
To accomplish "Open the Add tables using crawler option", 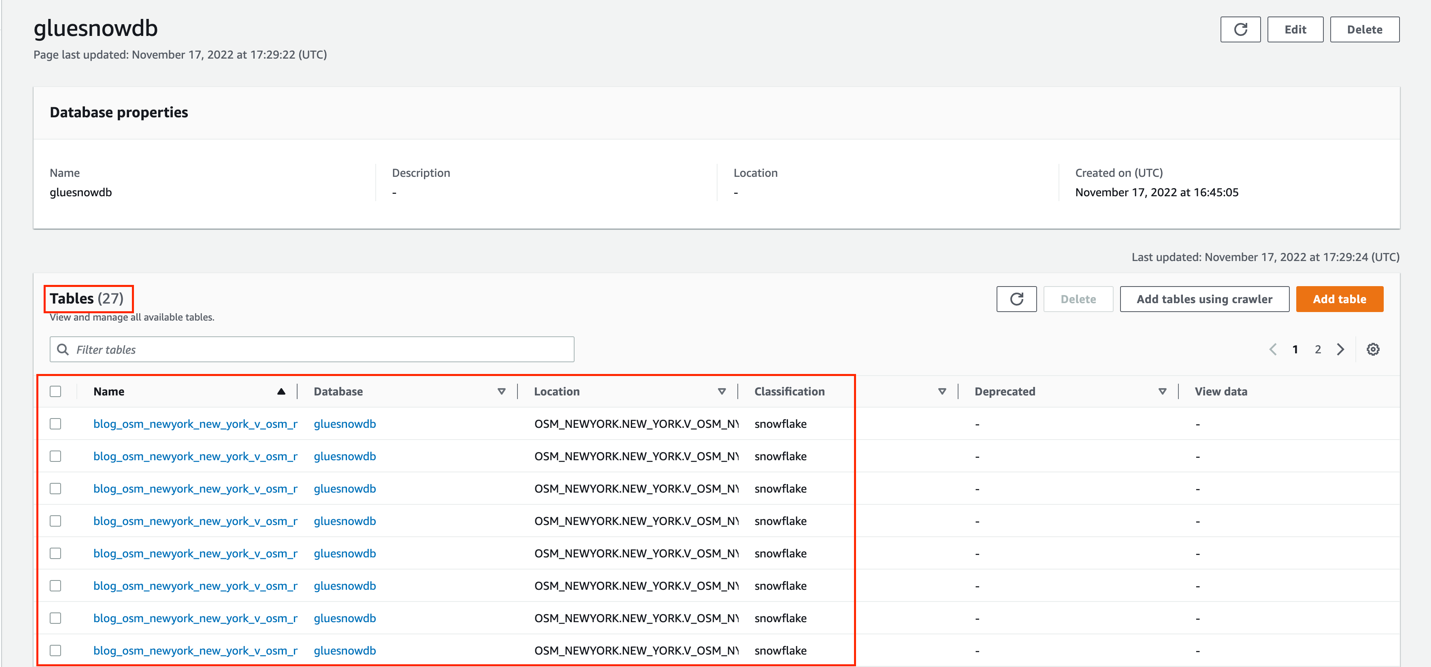I will coord(1204,298).
